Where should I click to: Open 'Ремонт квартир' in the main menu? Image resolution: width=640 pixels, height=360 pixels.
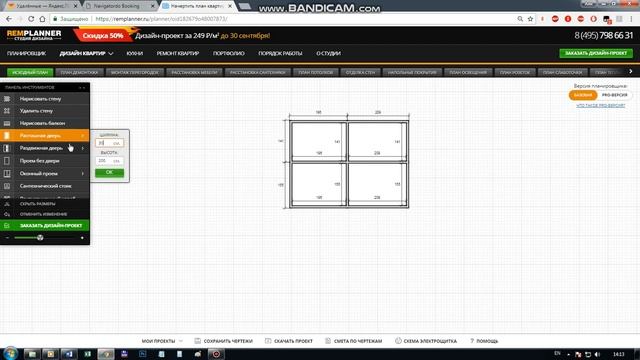(x=178, y=53)
